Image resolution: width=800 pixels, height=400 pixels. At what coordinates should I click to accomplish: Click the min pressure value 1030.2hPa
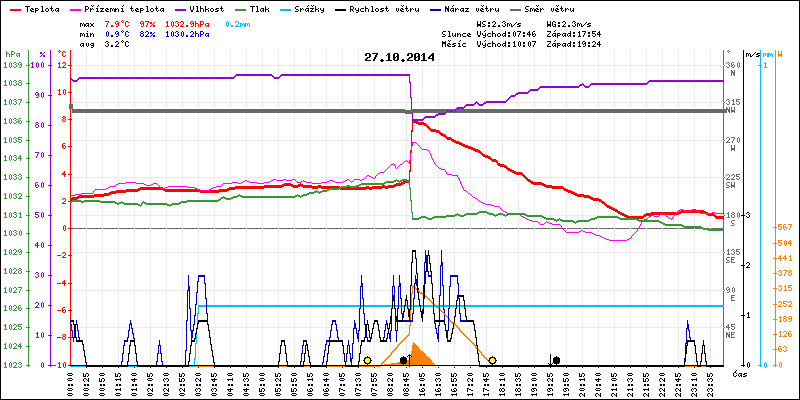pos(187,34)
